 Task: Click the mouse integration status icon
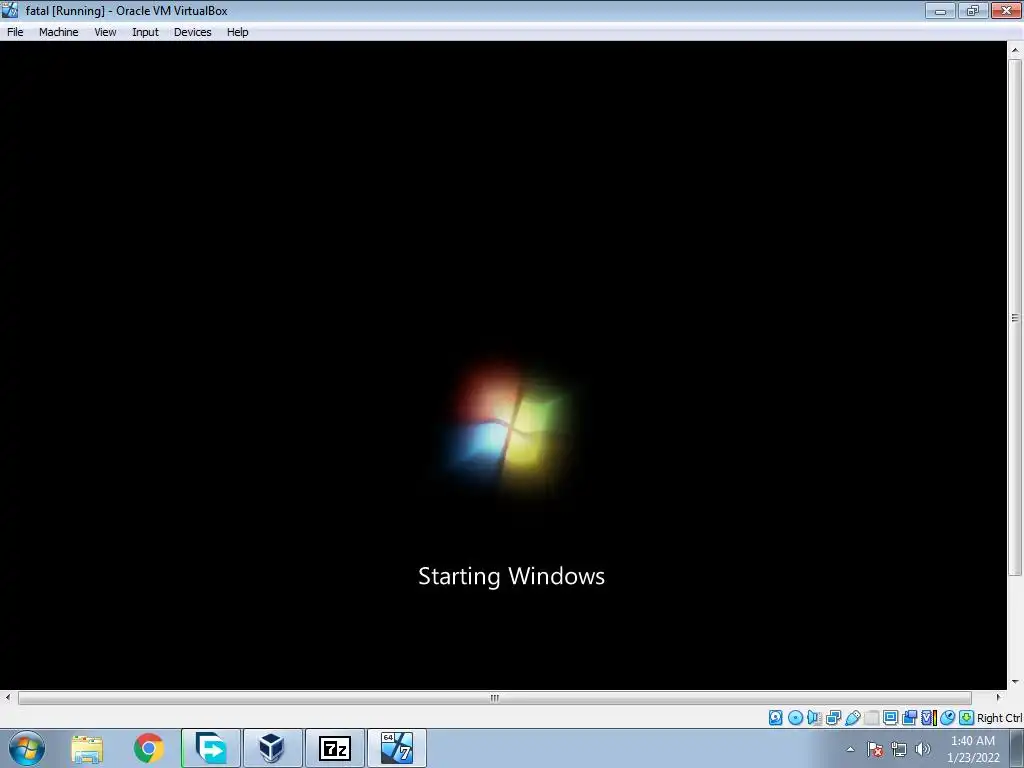(948, 718)
